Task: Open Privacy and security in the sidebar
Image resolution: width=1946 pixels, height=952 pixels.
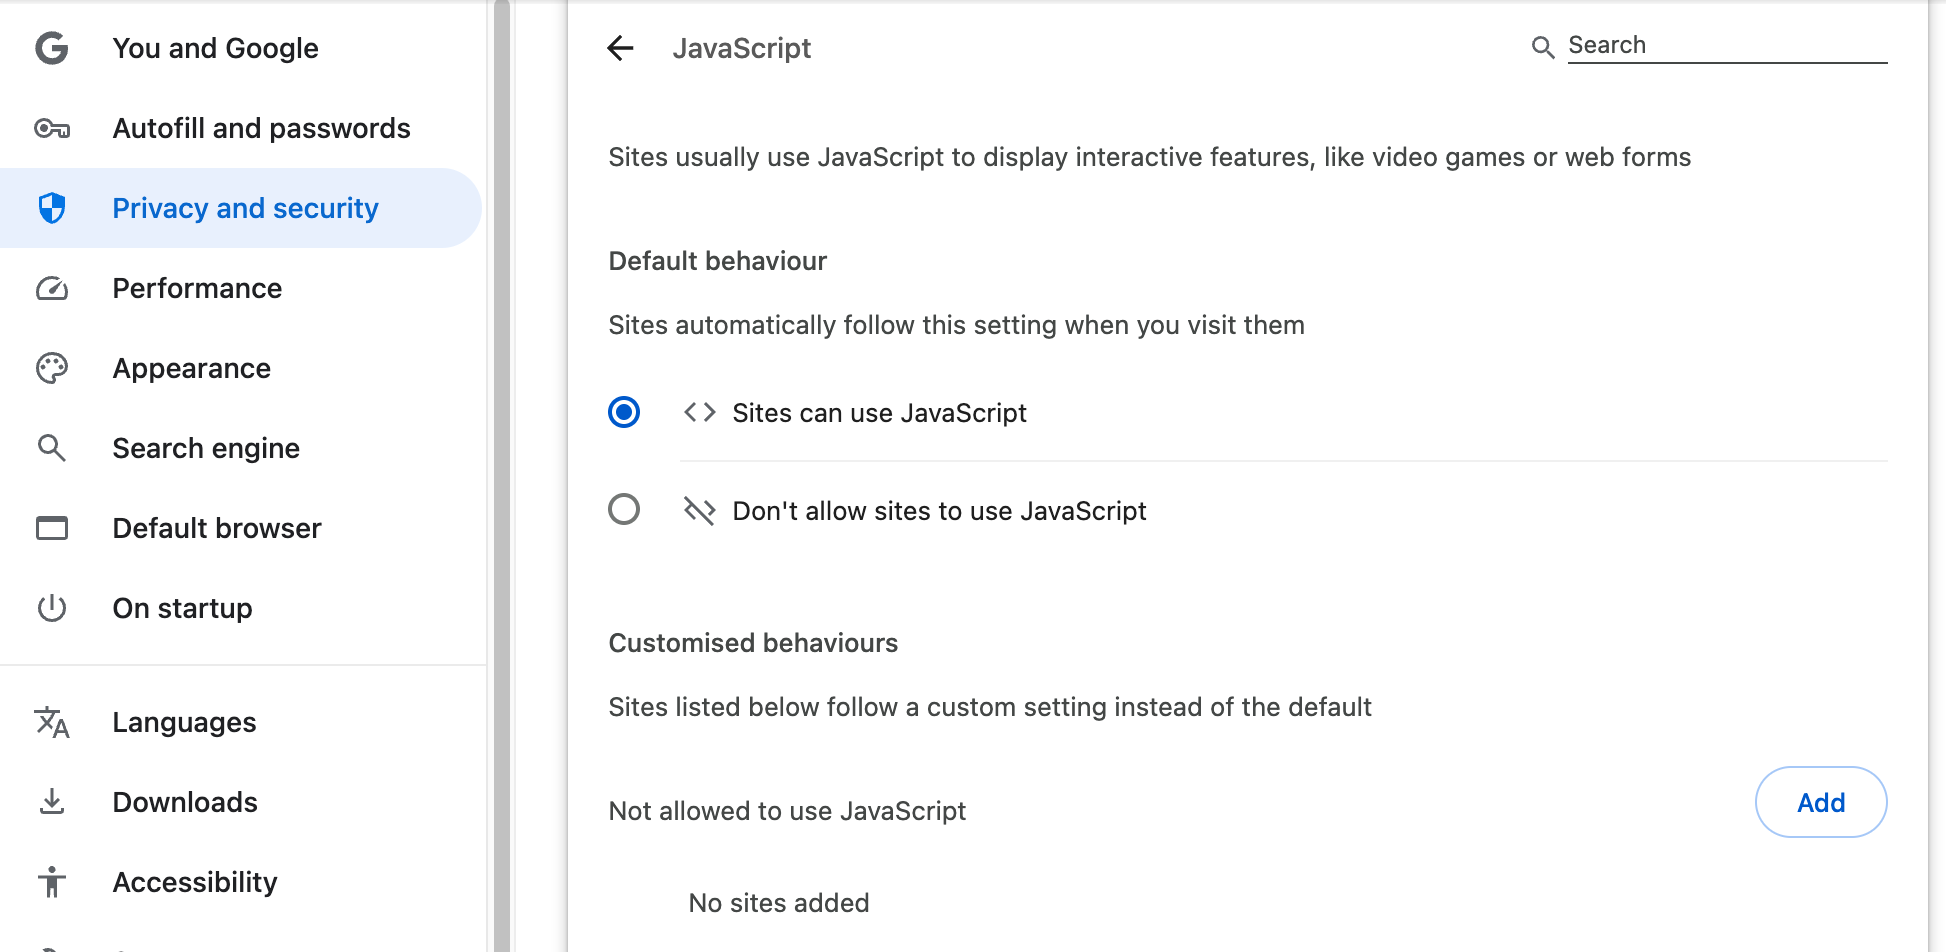Action: 245,208
